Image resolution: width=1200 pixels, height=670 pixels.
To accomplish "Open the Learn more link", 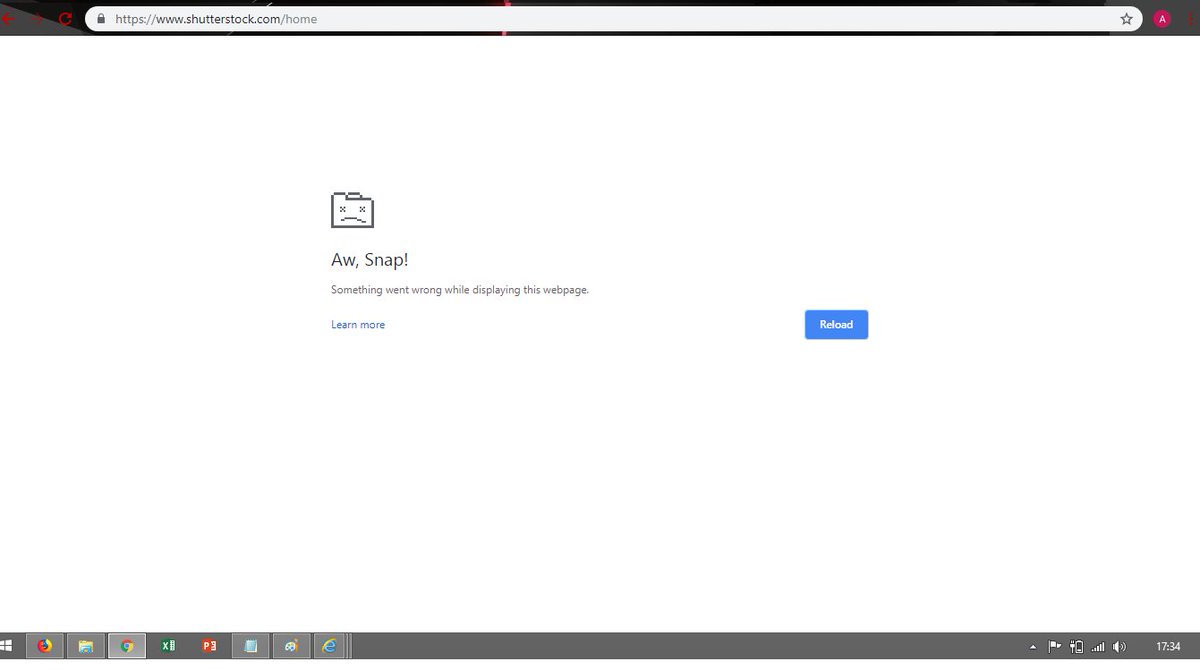I will pos(358,325).
